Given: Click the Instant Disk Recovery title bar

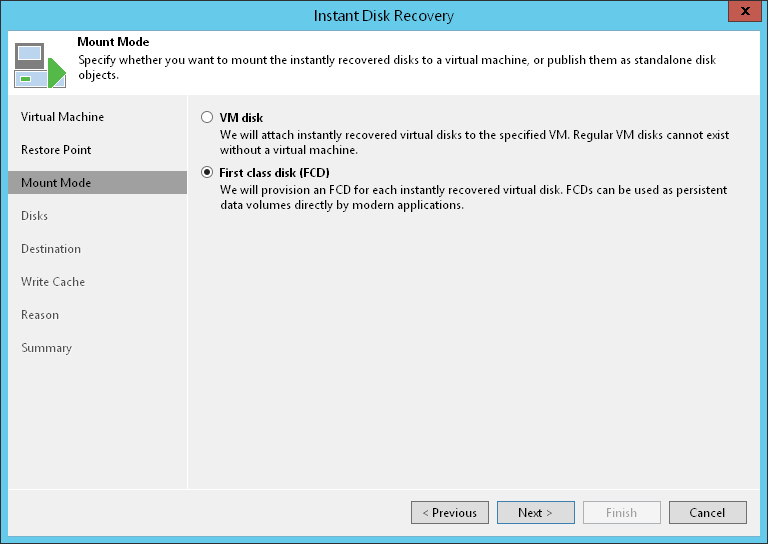Looking at the screenshot, I should coord(384,15).
